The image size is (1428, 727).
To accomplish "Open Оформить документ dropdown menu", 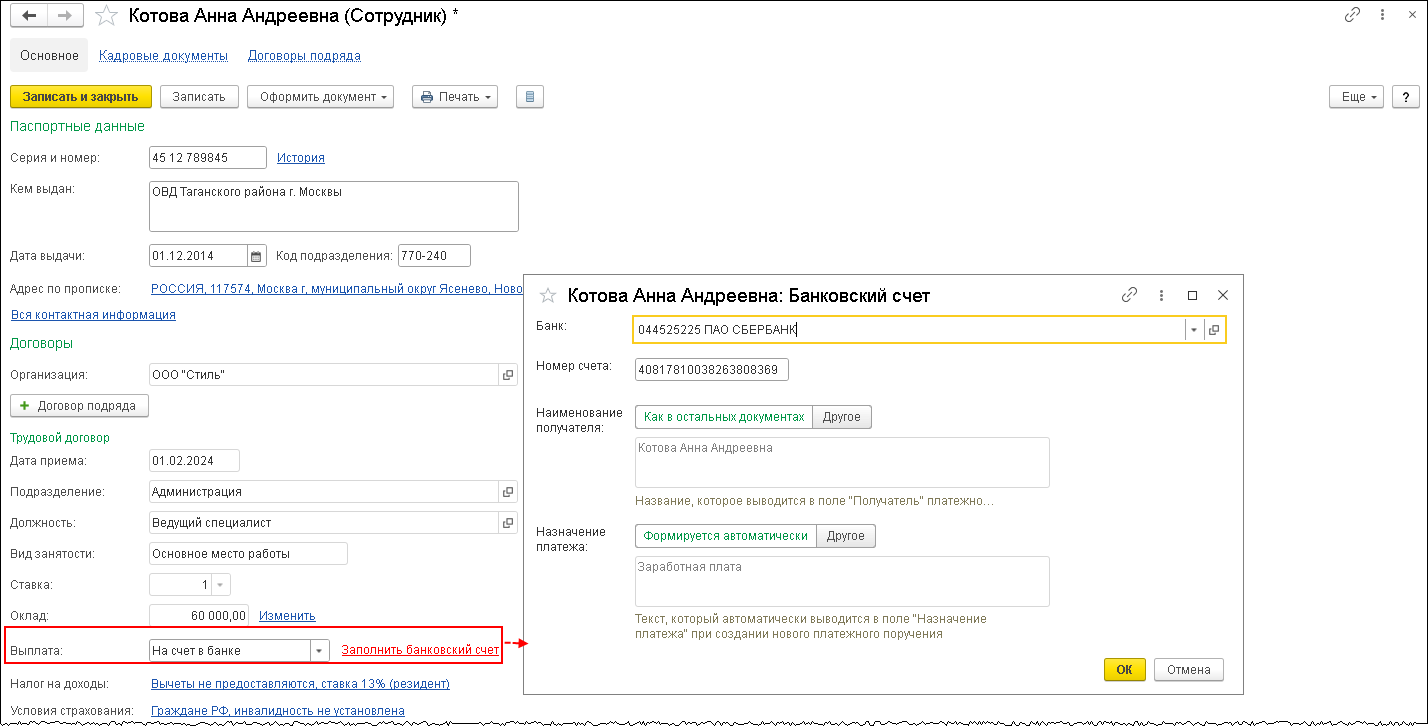I will [321, 97].
